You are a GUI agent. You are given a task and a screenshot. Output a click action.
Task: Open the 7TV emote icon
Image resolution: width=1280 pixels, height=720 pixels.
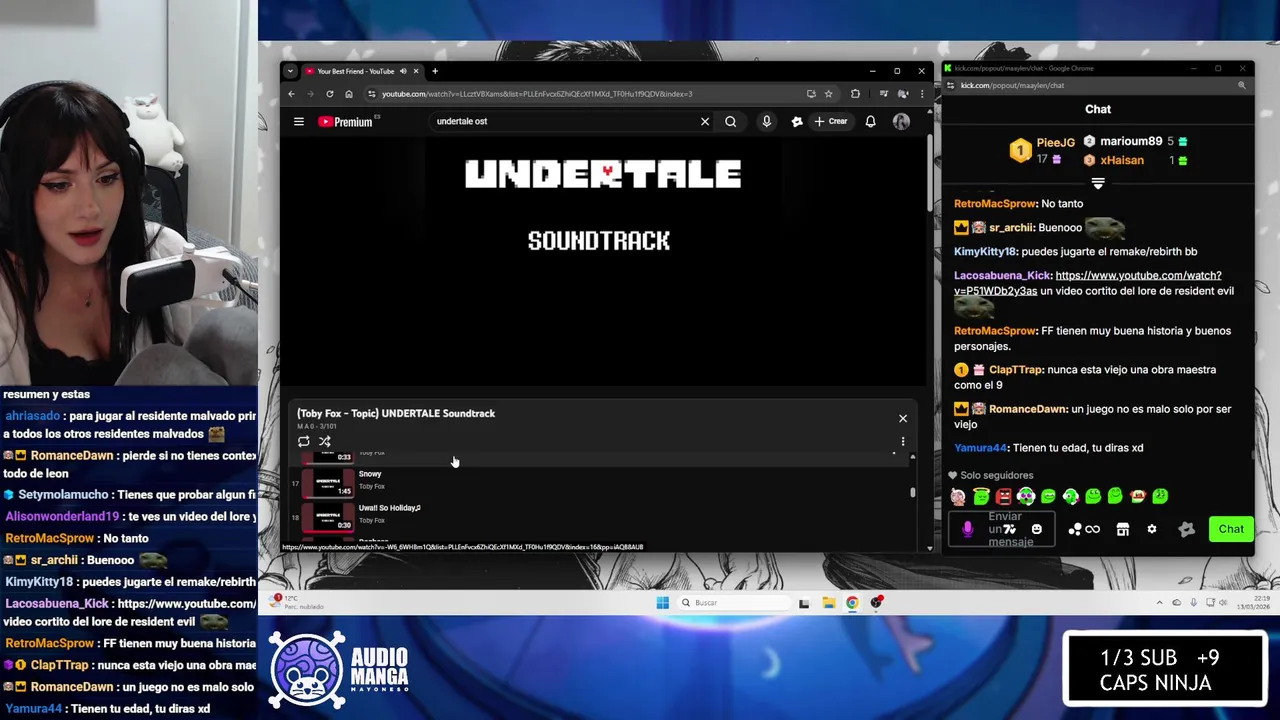(x=1009, y=529)
